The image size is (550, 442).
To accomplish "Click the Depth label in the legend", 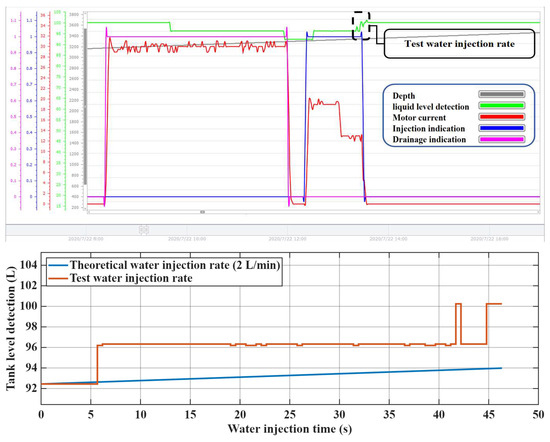I will 404,96.
